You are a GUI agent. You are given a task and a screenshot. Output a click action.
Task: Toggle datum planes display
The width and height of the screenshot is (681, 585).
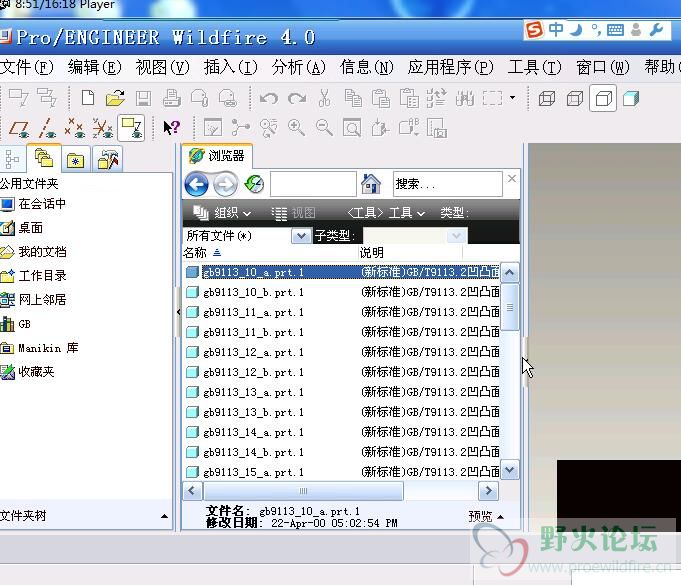point(19,129)
